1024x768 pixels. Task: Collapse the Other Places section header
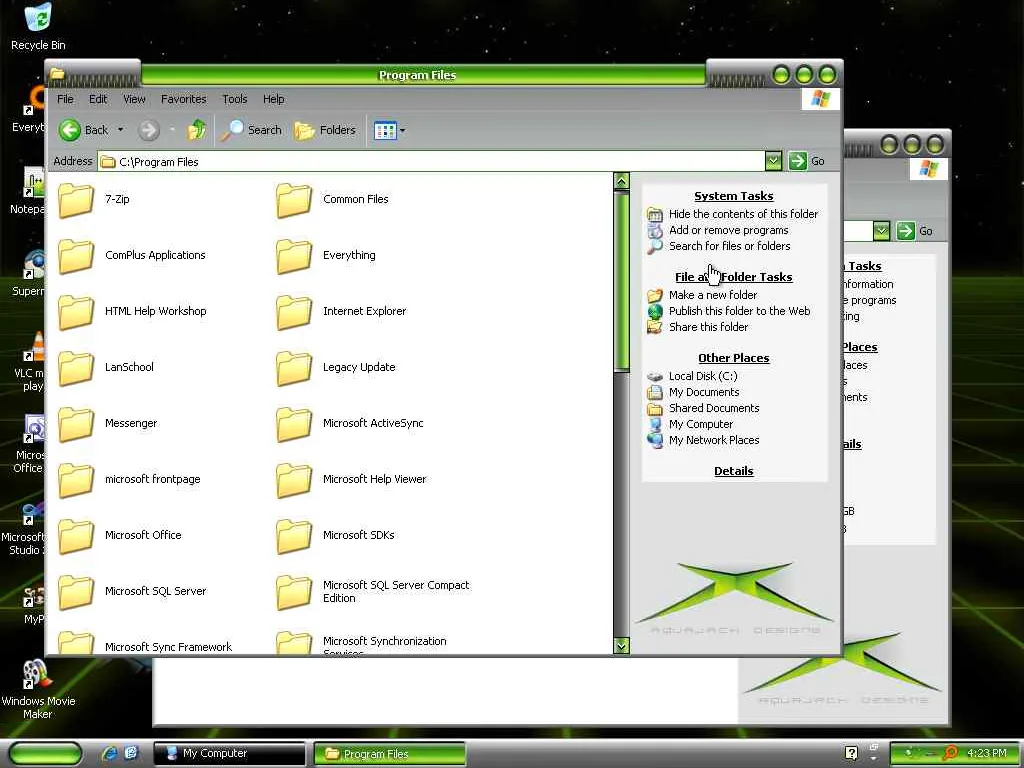point(733,358)
